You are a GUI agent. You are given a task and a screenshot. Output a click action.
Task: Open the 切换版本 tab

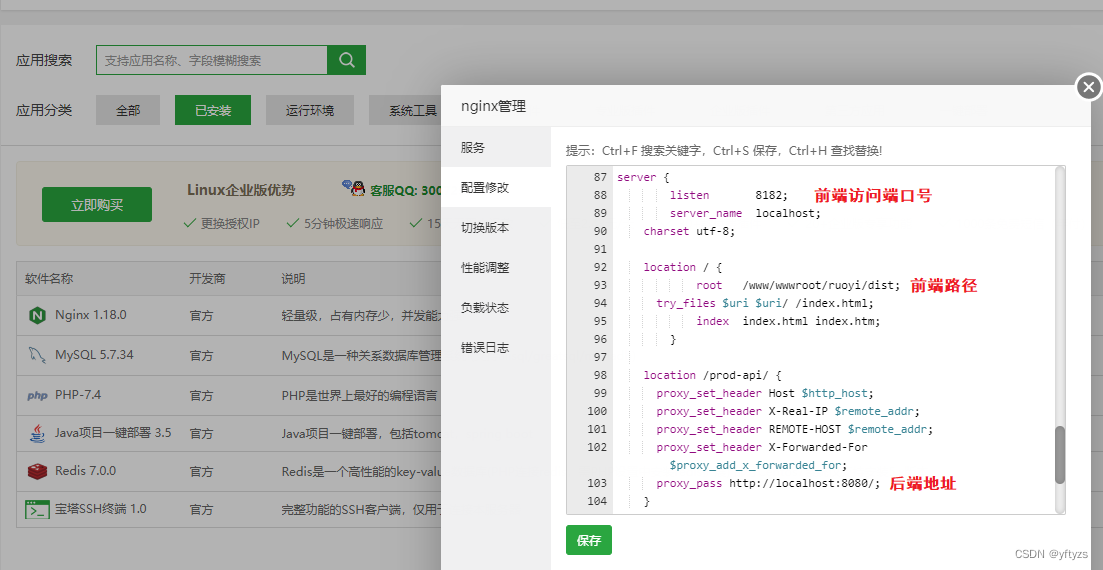click(x=496, y=228)
